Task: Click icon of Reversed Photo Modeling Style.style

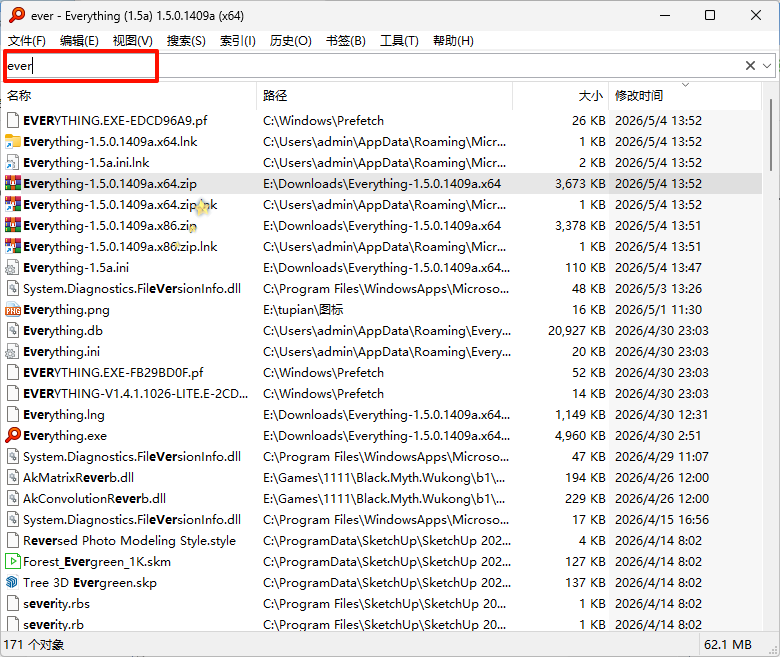Action: pos(12,541)
